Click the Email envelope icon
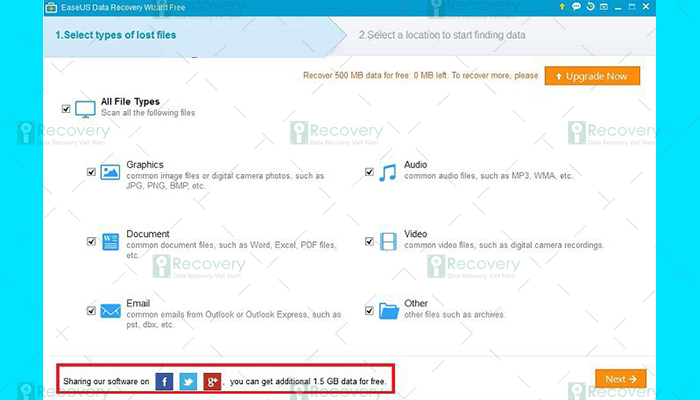Viewport: 700px width, 400px height. 110,311
